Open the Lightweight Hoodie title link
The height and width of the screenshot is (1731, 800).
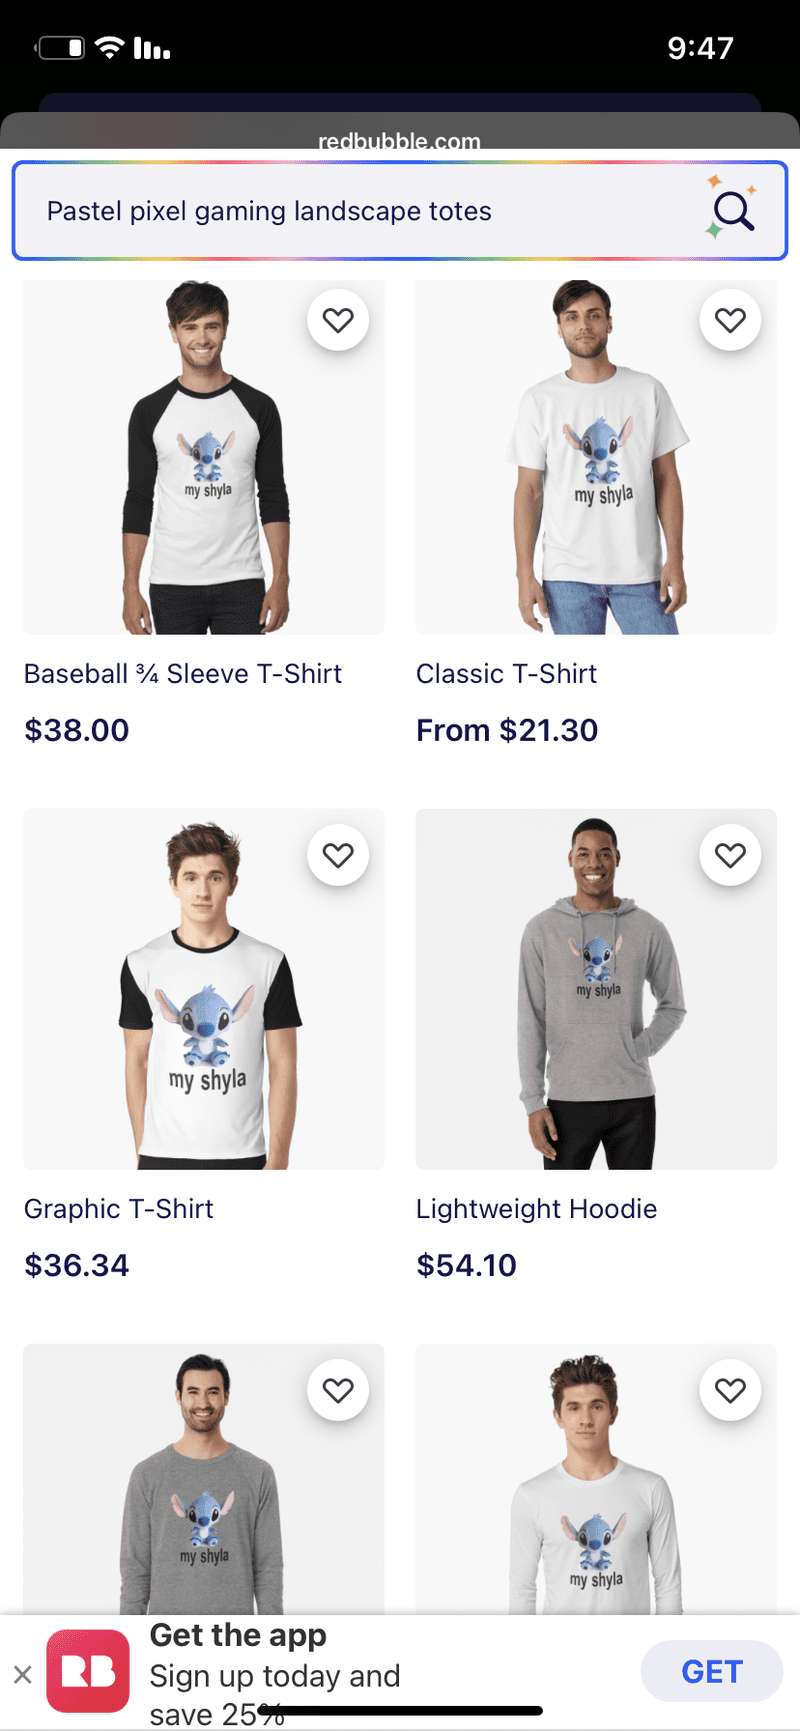coord(536,1209)
